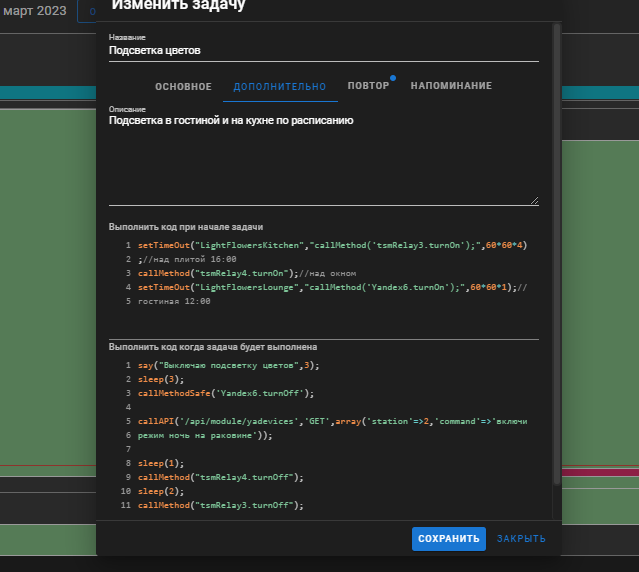Image resolution: width=639 pixels, height=572 pixels.
Task: Click 'март 2023' in background calendar
Action: click(x=35, y=11)
